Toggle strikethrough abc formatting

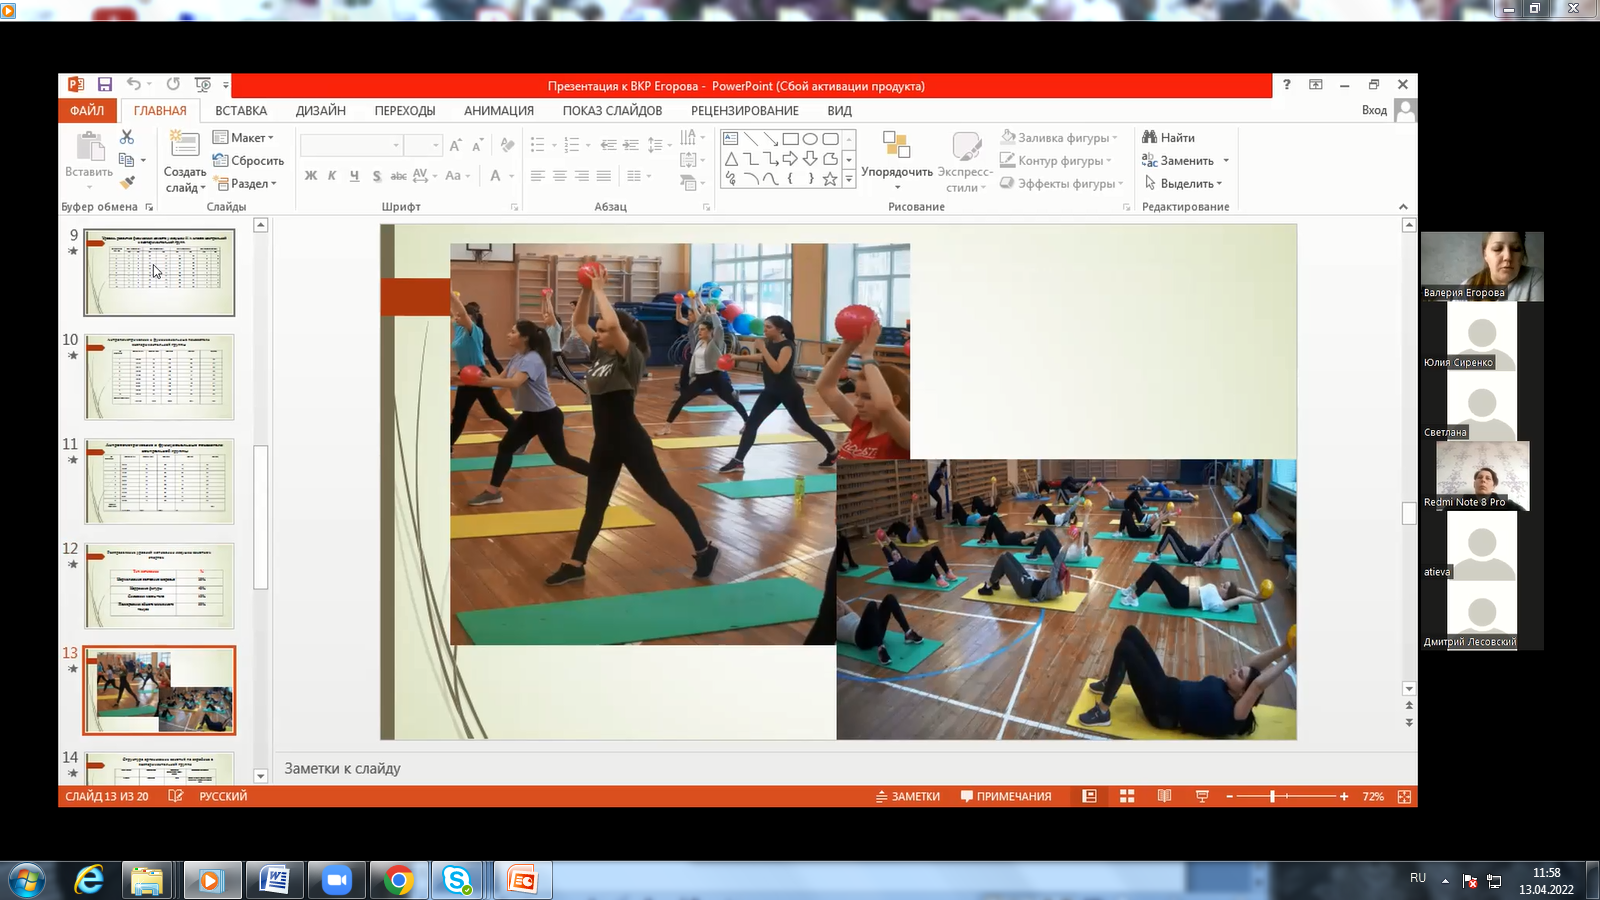coord(398,176)
